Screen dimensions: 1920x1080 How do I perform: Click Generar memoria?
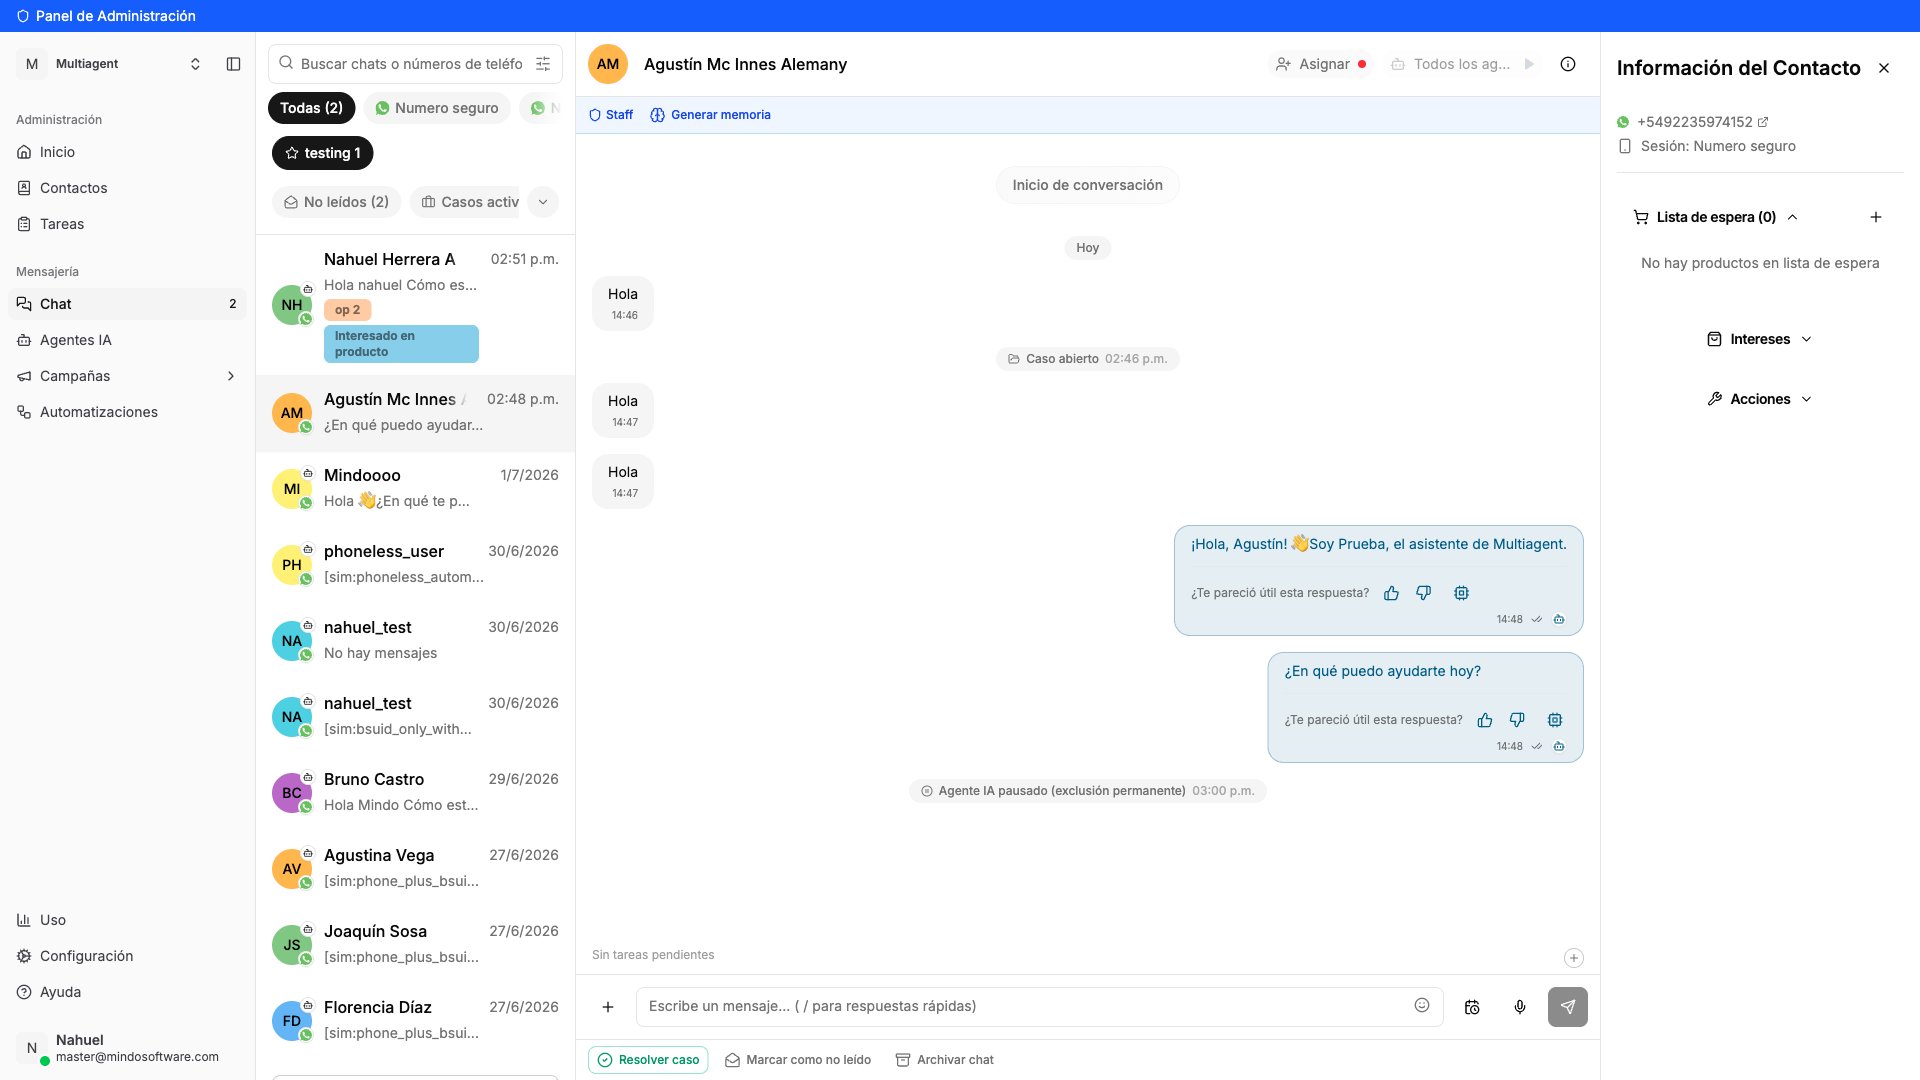[710, 115]
